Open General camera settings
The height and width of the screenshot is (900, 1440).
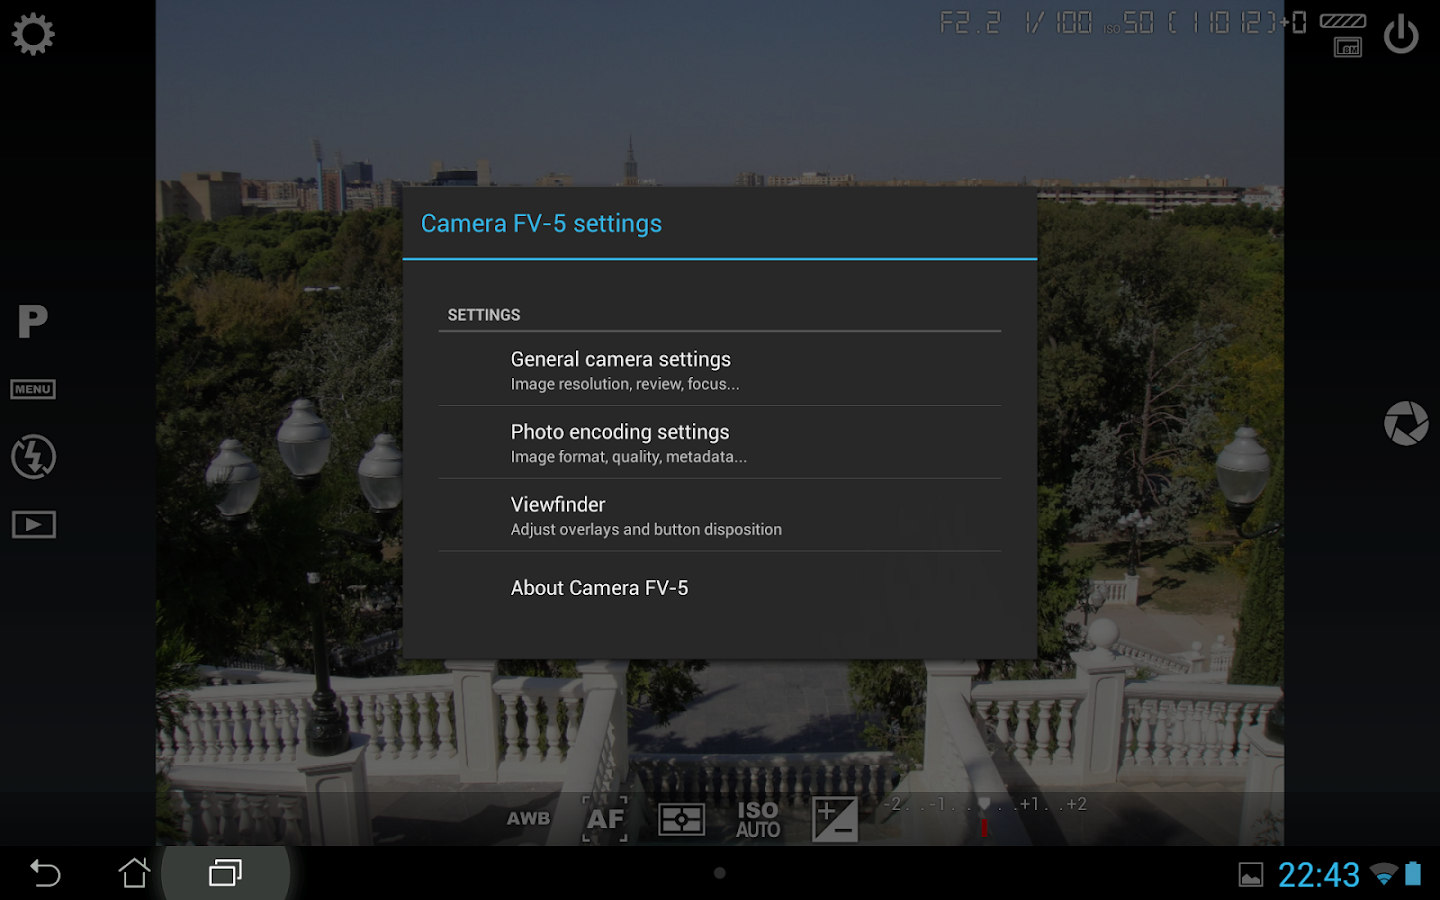click(720, 369)
